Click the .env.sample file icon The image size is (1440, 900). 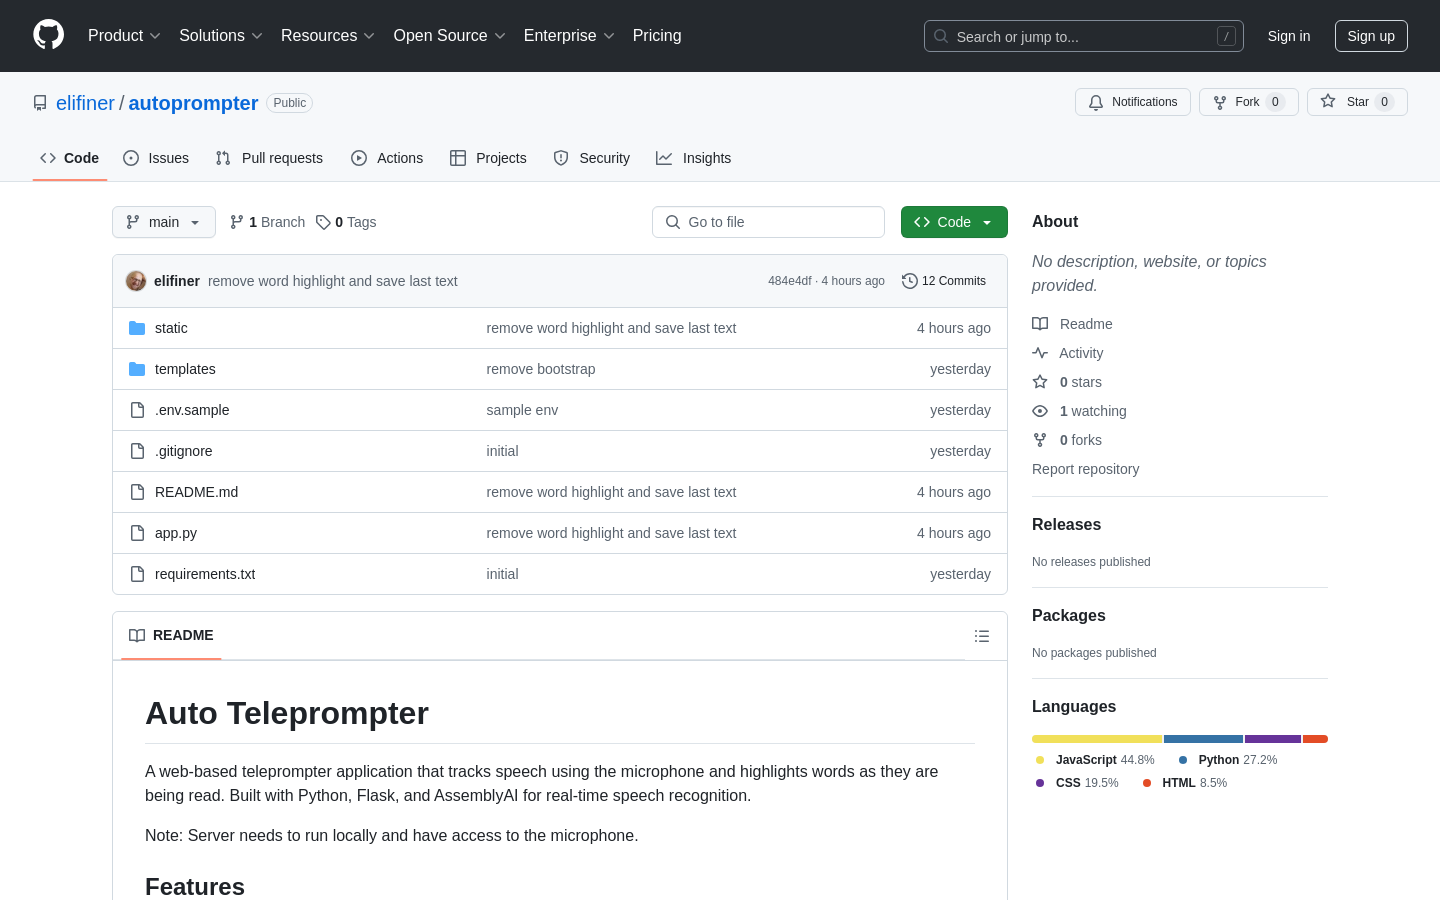coord(137,410)
